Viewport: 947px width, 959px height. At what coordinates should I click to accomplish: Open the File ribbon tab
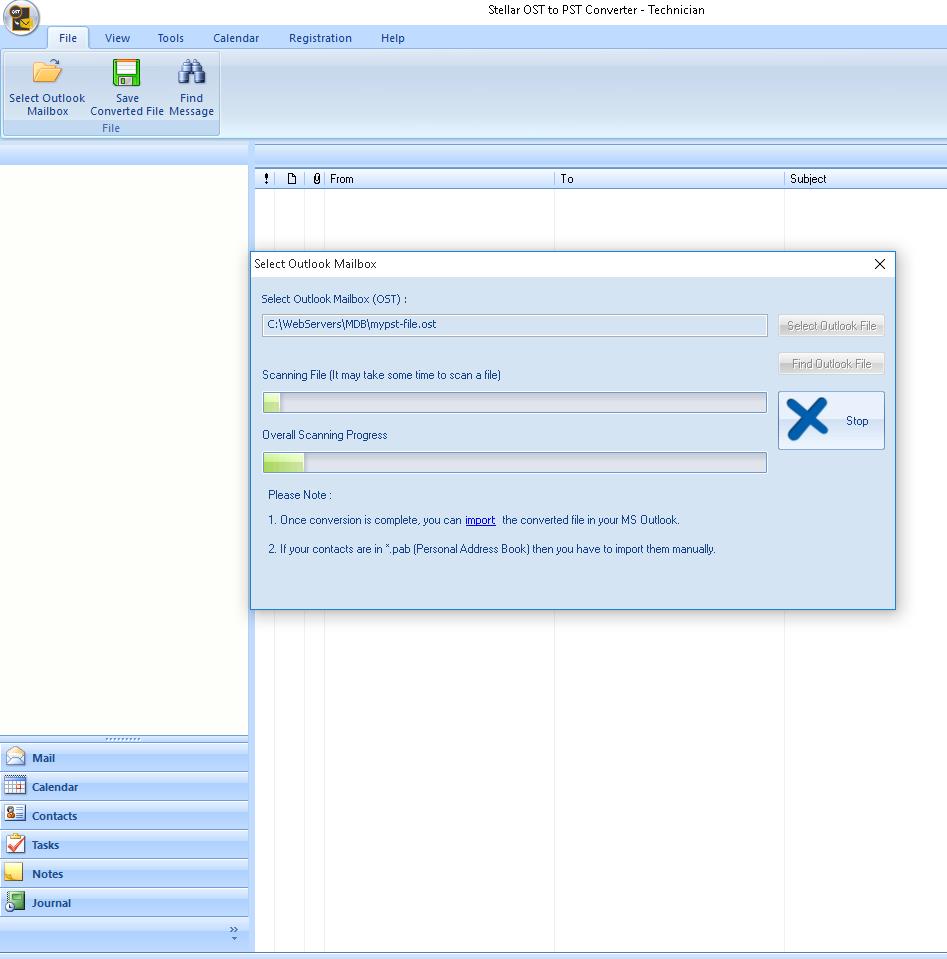coord(68,38)
